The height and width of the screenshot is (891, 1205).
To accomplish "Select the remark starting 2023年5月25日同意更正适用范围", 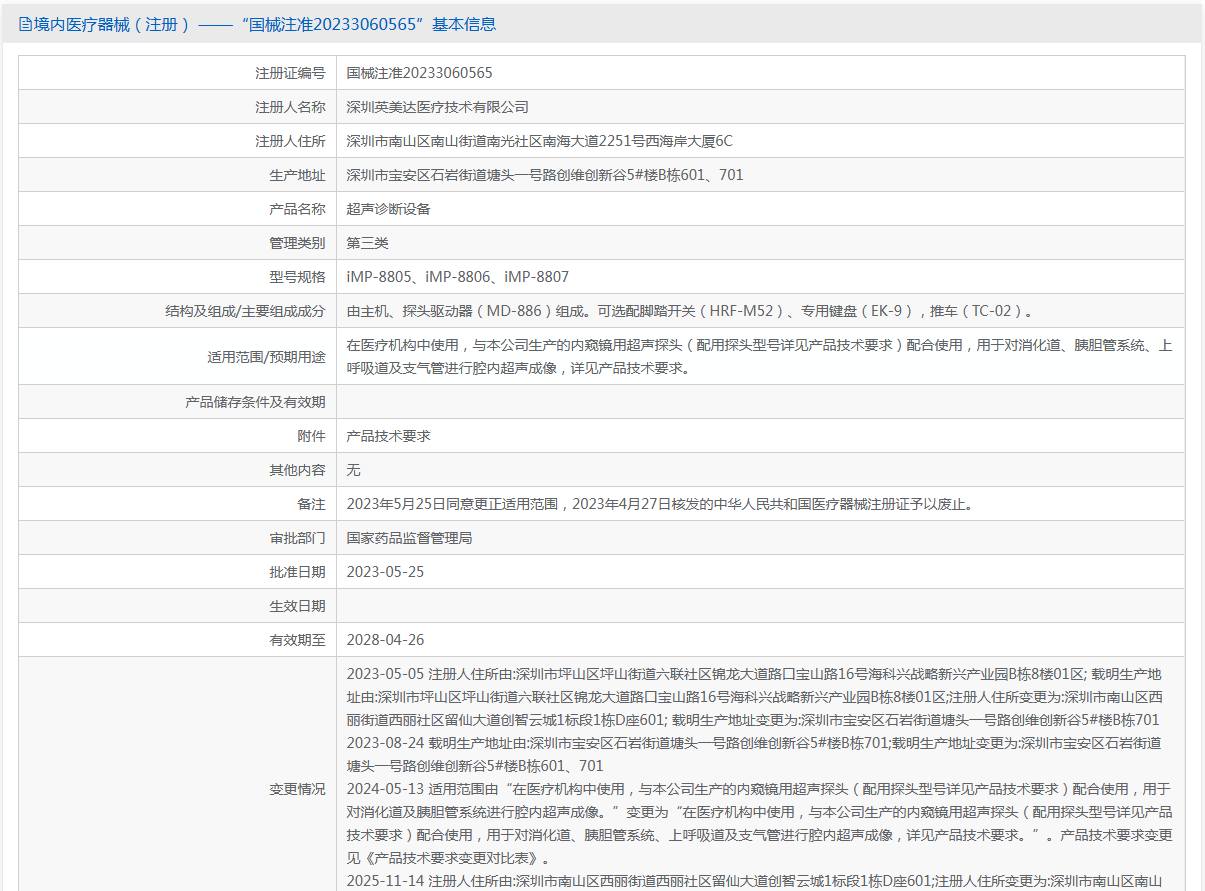I will click(659, 504).
